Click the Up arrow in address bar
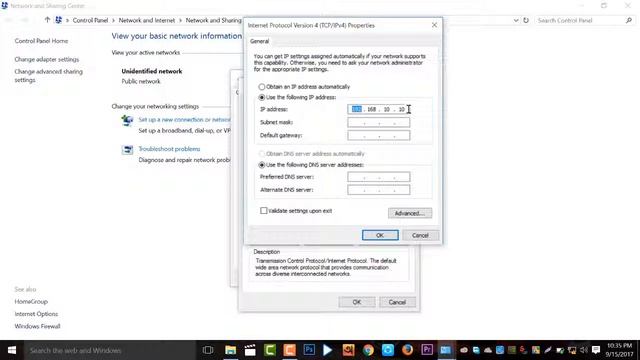 point(47,20)
